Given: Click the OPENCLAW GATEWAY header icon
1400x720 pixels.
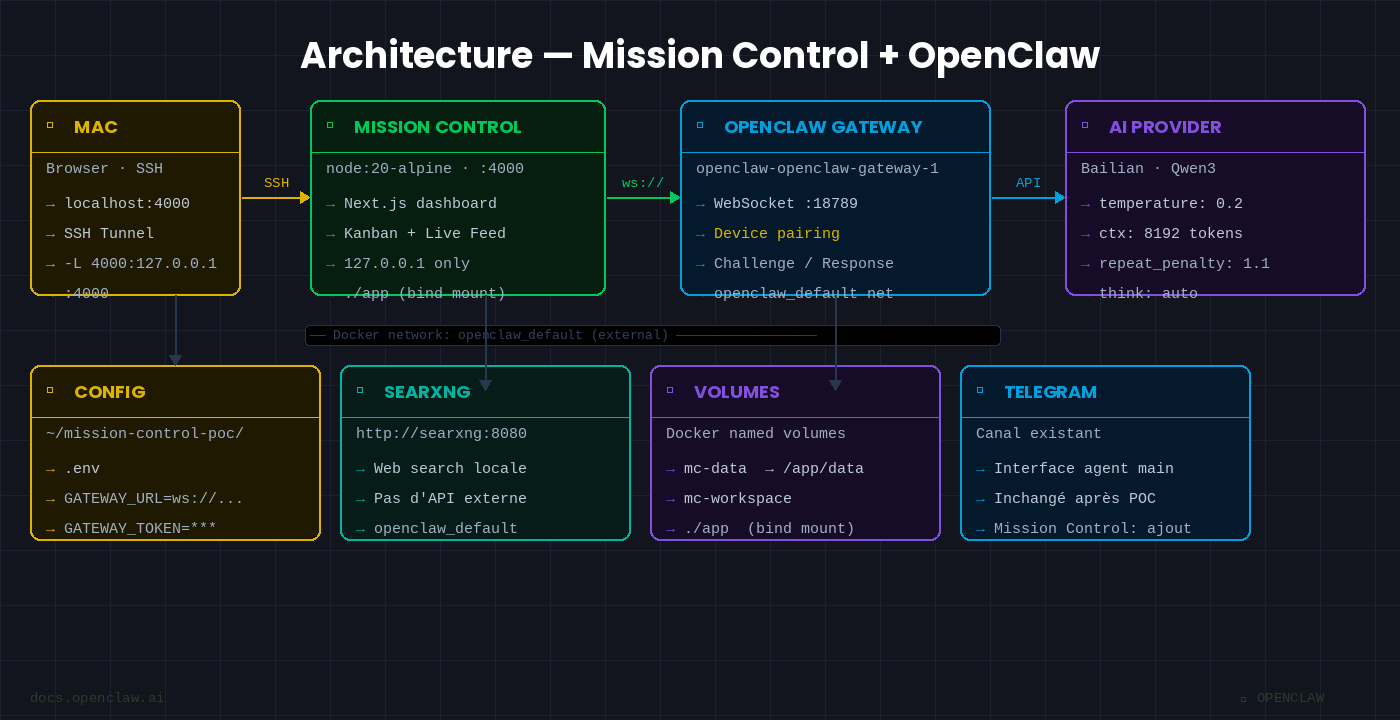Looking at the screenshot, I should click(701, 126).
